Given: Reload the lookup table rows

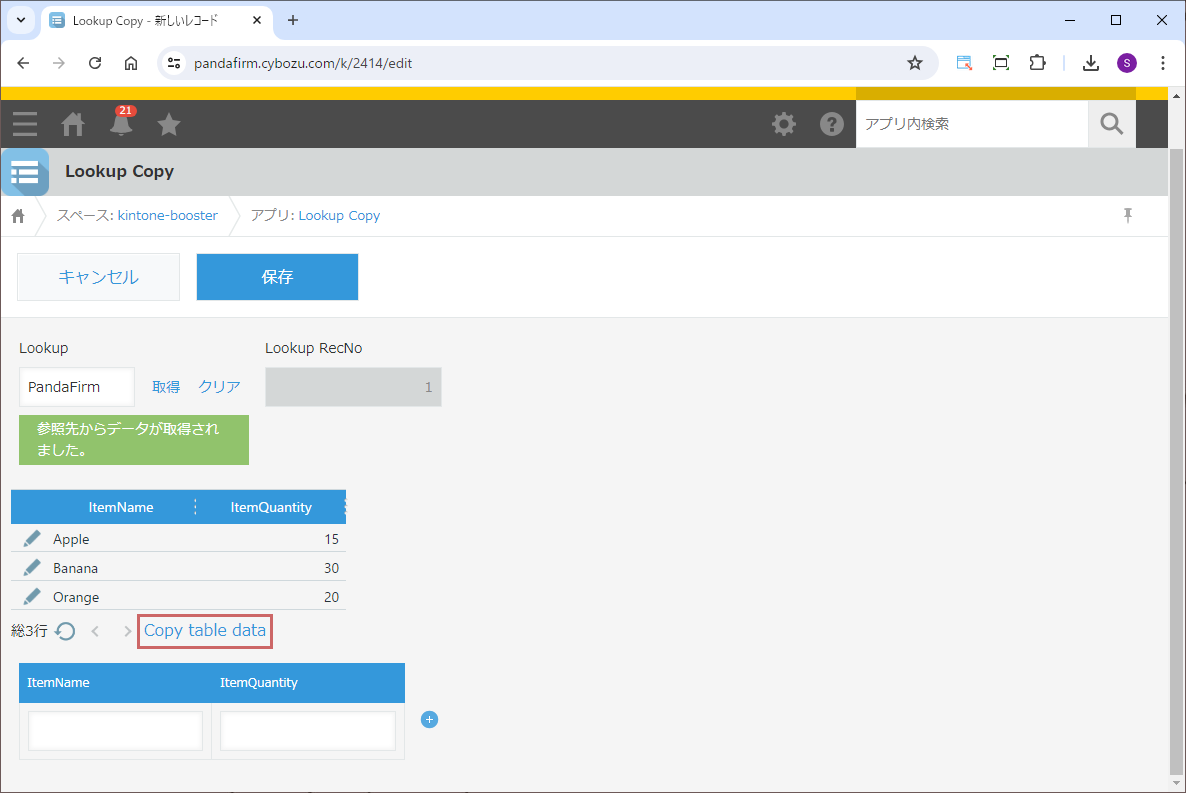Looking at the screenshot, I should click(x=65, y=631).
